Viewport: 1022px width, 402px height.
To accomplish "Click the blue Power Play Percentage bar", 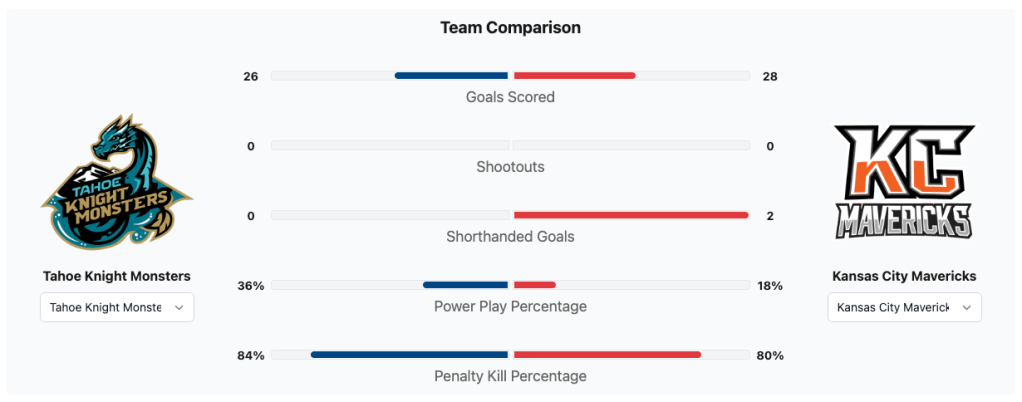I will coord(465,285).
